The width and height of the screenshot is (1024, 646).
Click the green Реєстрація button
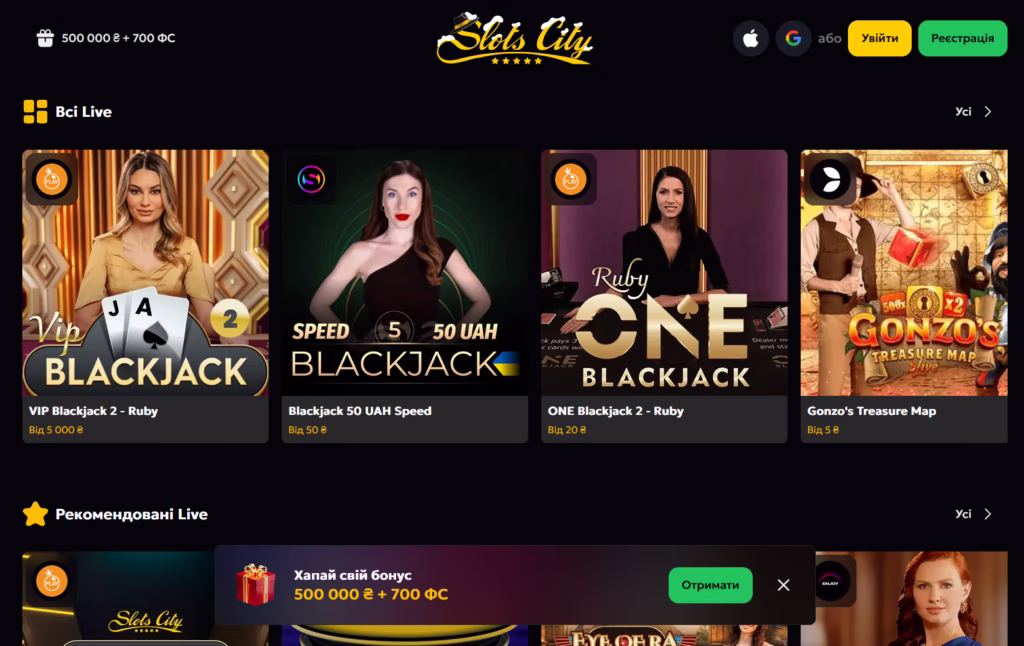(963, 39)
